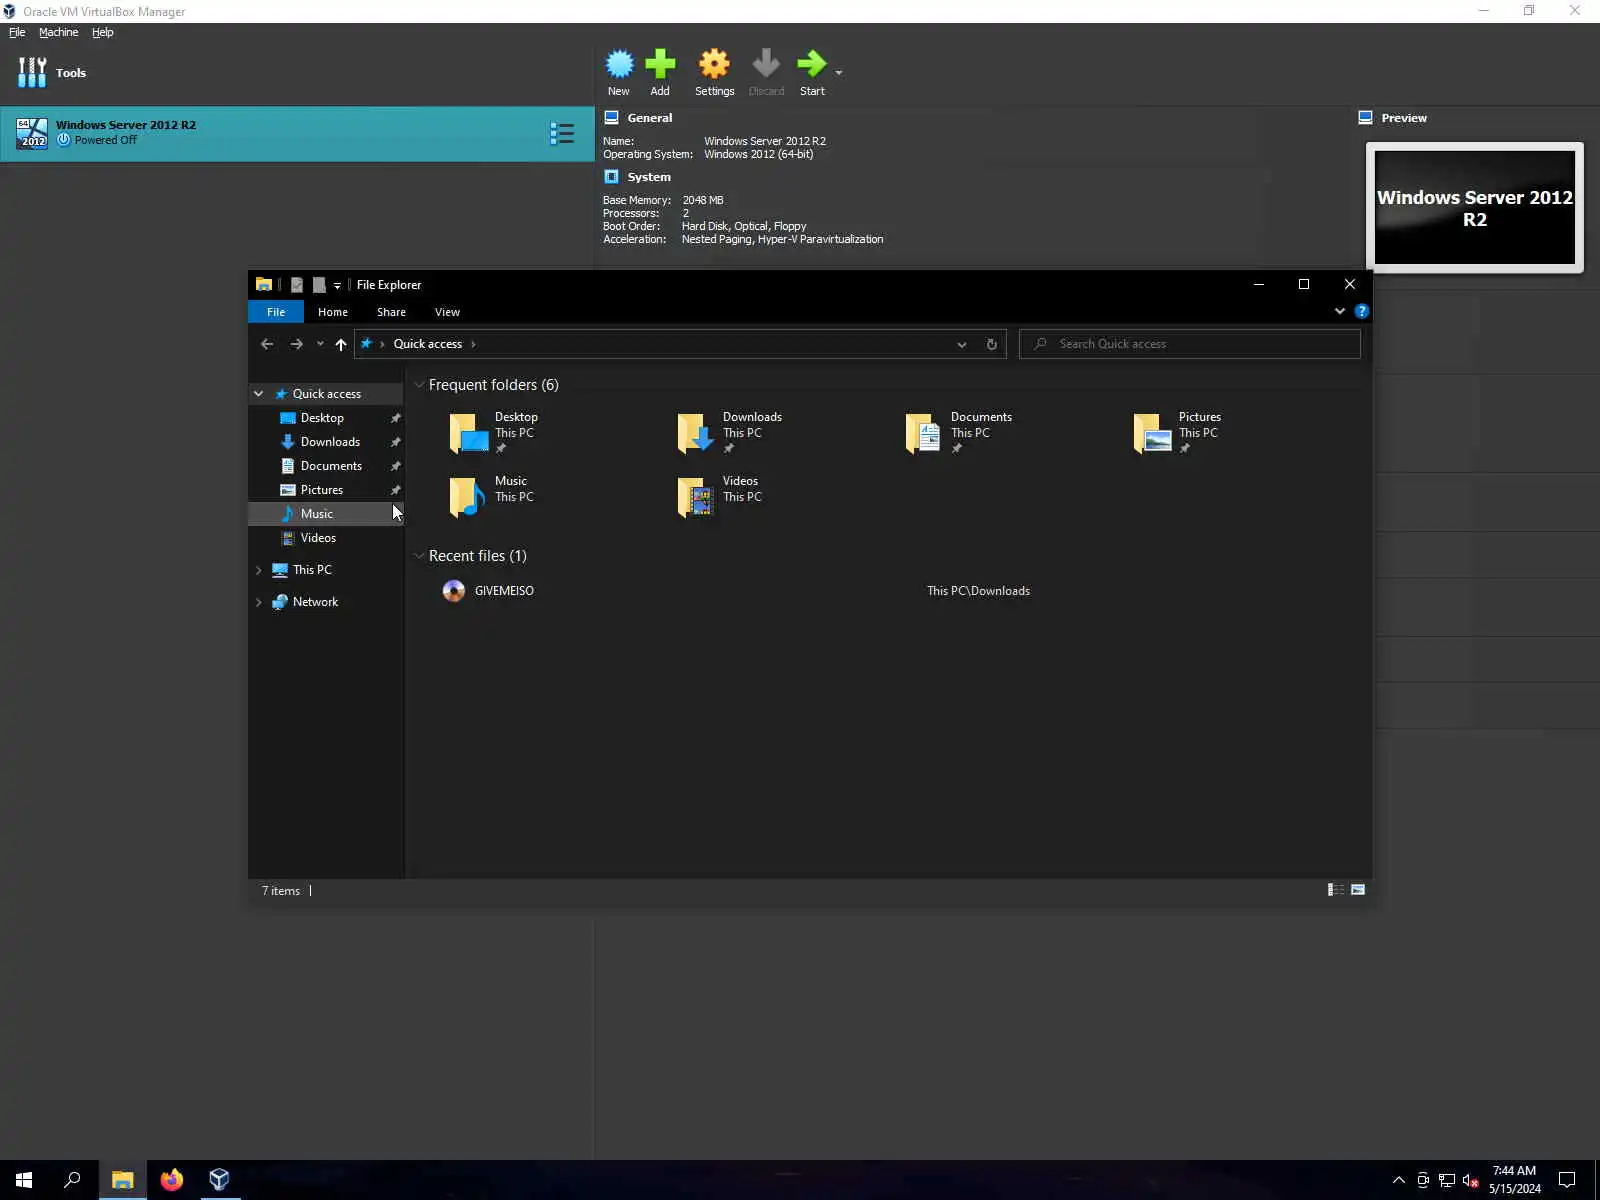1600x1200 pixels.
Task: Open the File tab in File Explorer
Action: tap(276, 312)
